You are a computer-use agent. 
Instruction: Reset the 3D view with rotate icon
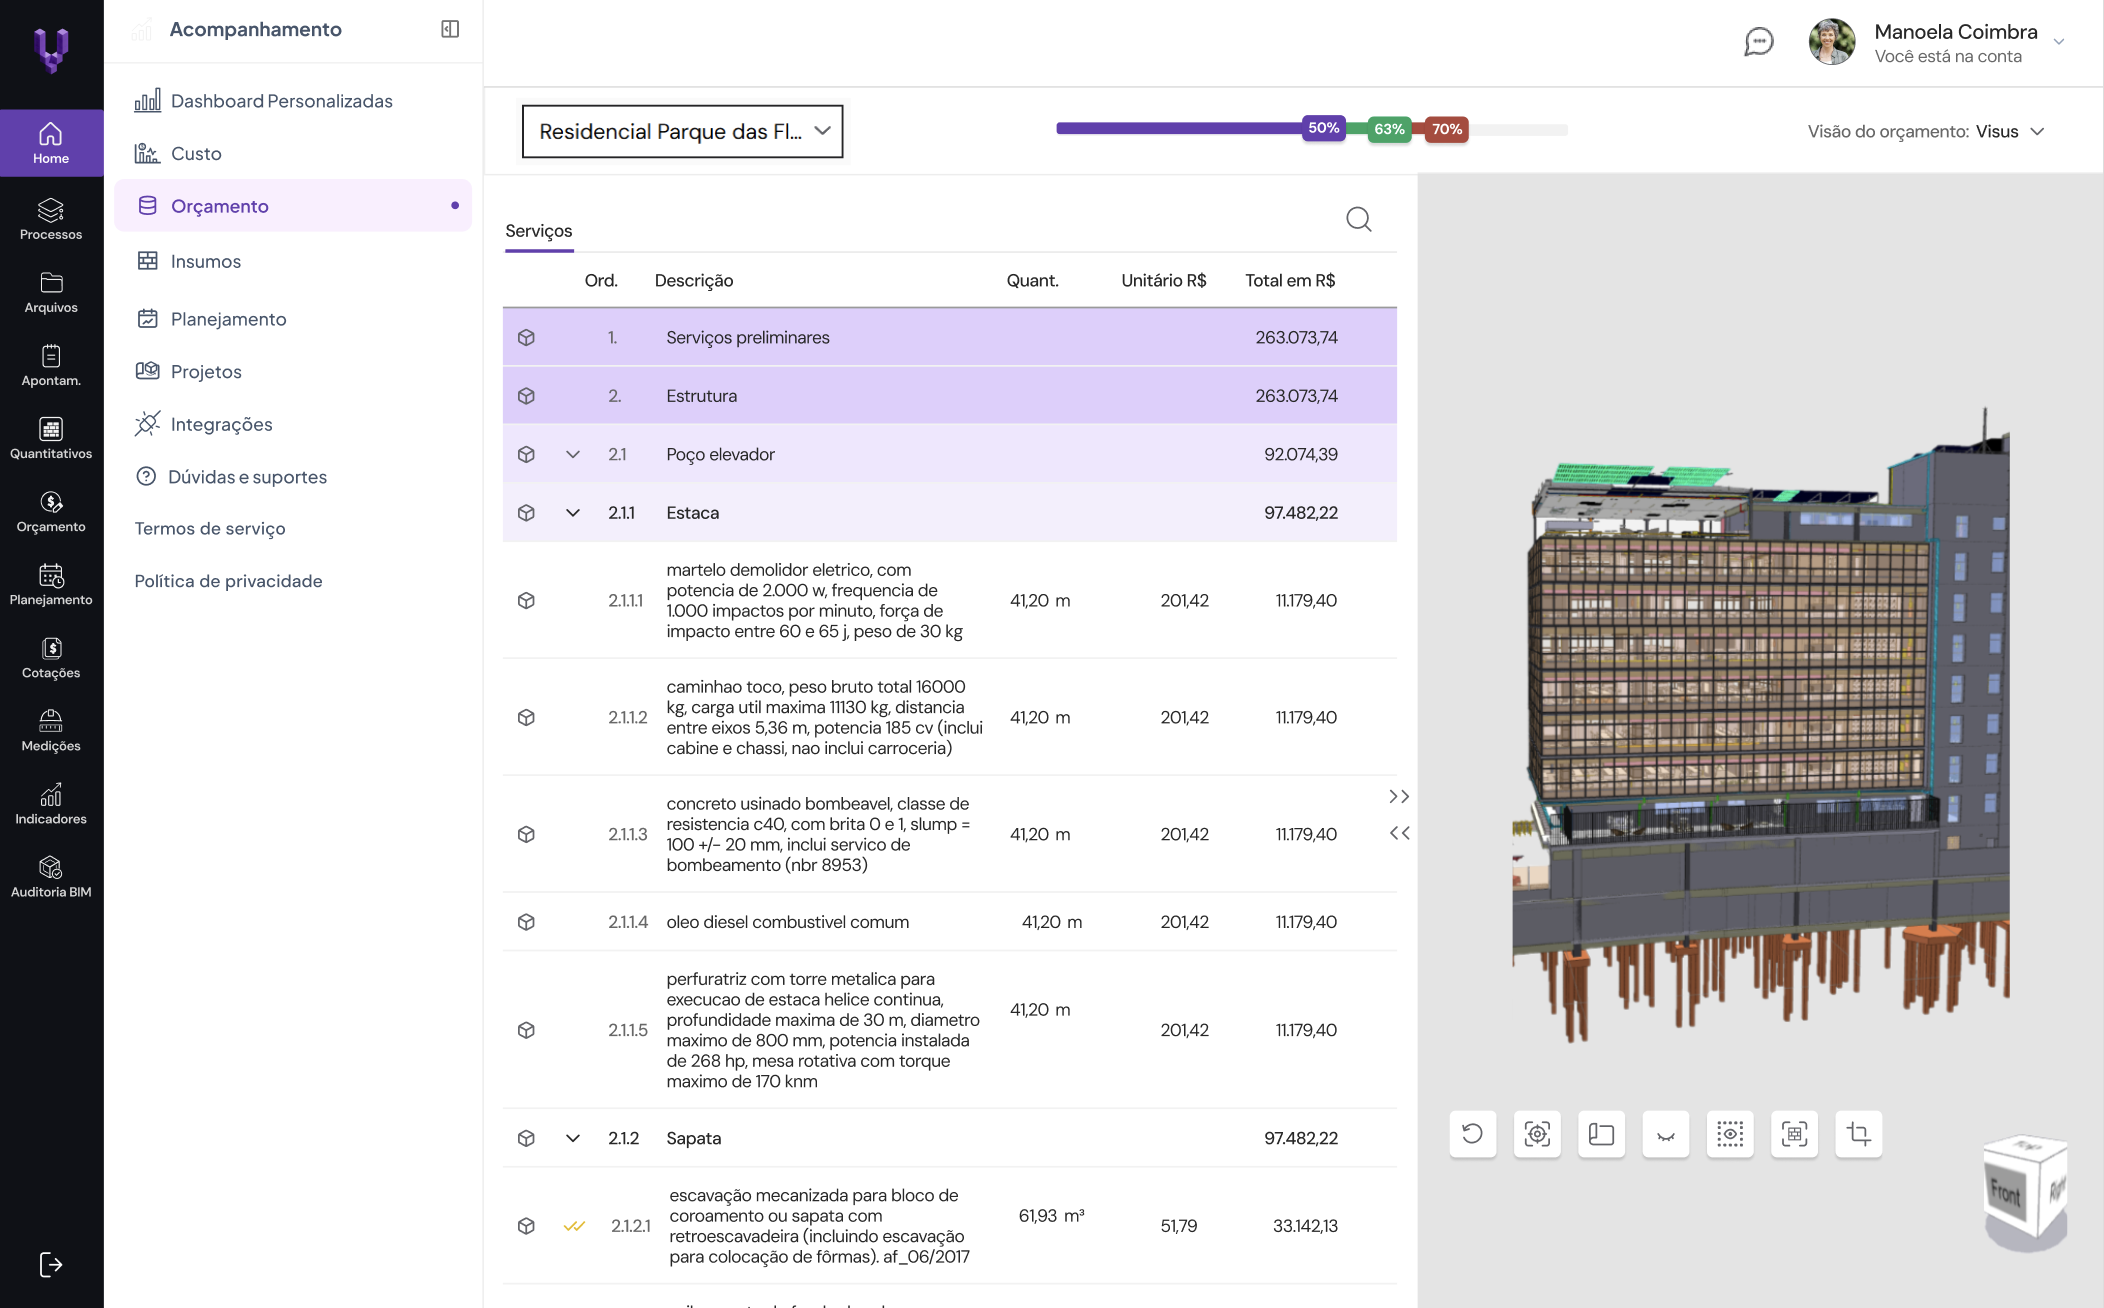pos(1473,1134)
